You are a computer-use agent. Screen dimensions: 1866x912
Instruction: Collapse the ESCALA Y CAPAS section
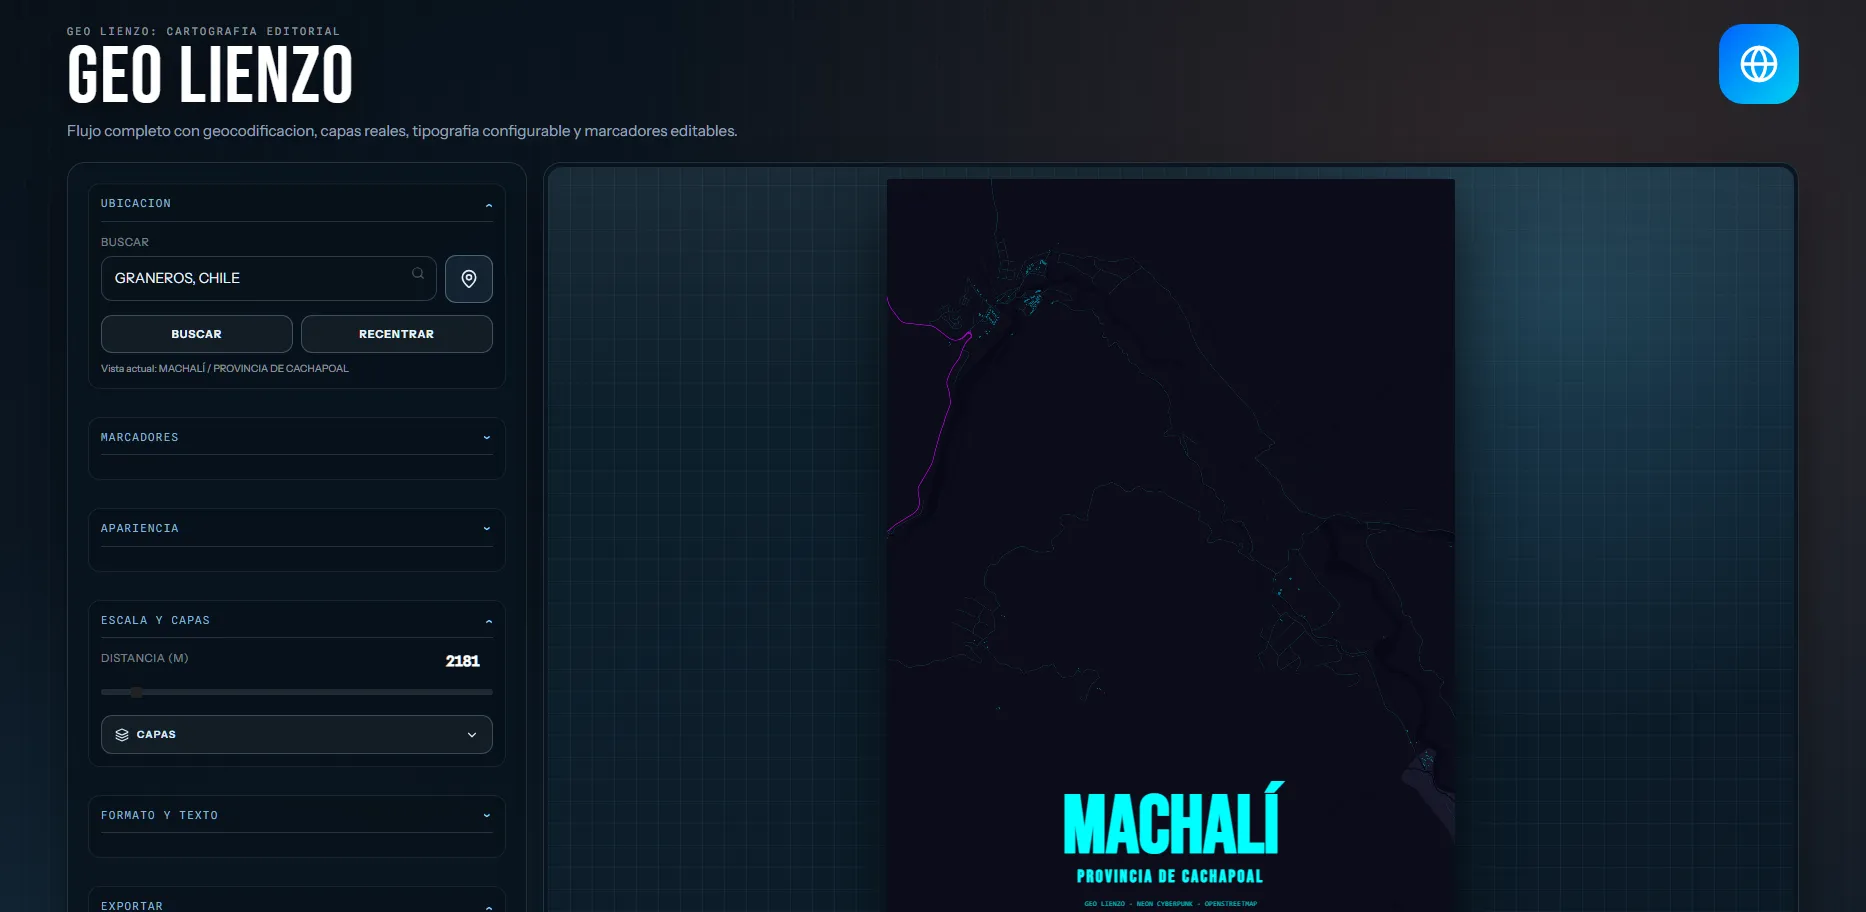point(488,621)
